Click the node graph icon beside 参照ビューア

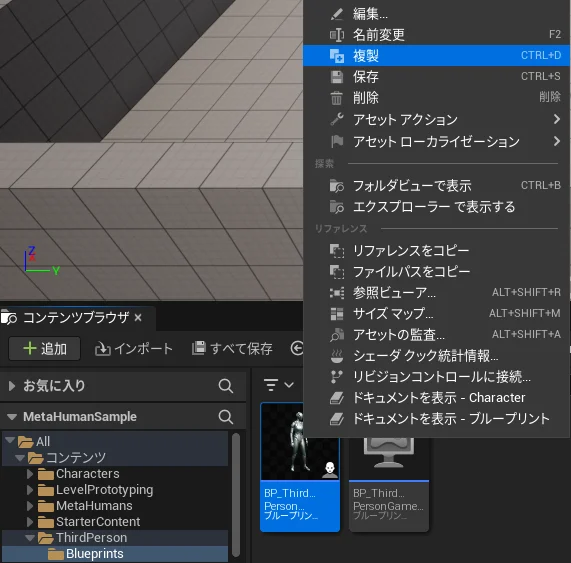(336, 293)
